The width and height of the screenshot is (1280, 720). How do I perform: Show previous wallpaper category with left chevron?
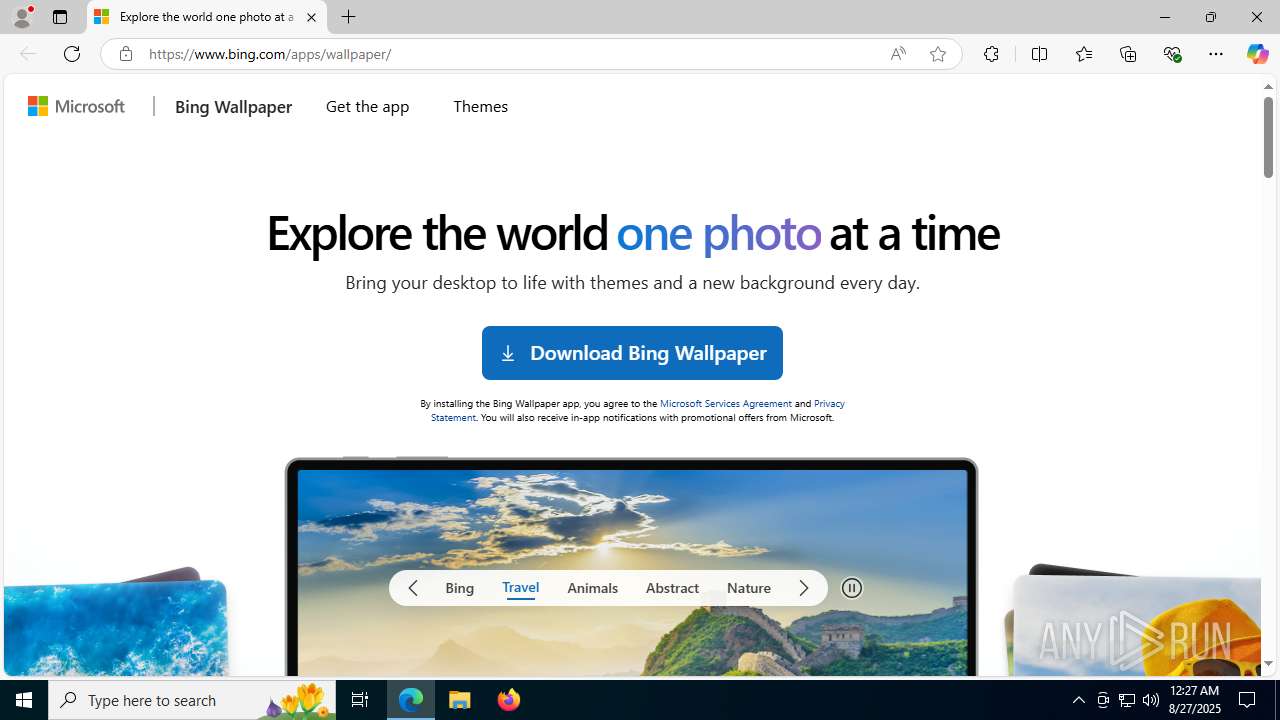click(x=413, y=588)
